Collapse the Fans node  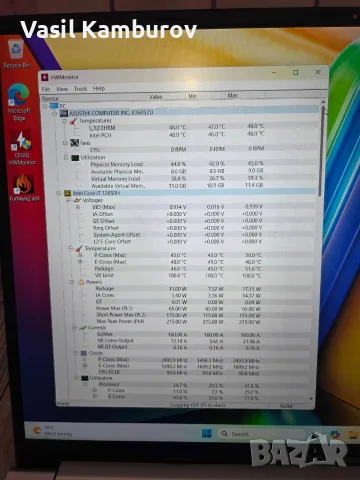[66, 143]
